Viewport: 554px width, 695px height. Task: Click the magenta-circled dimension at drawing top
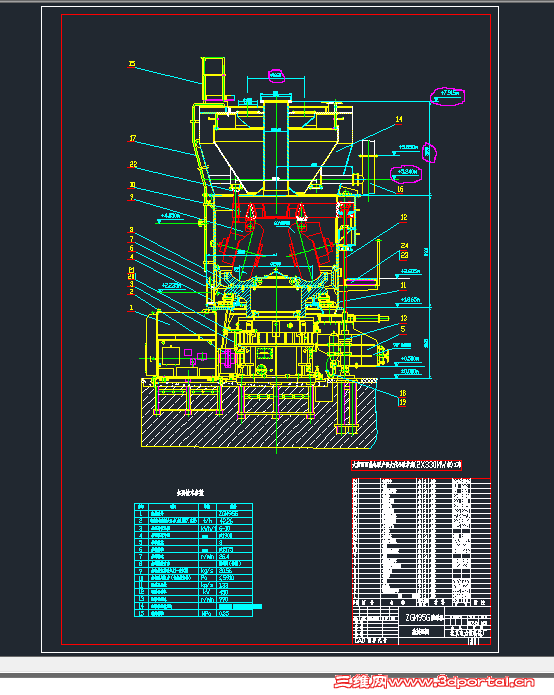tap(277, 76)
